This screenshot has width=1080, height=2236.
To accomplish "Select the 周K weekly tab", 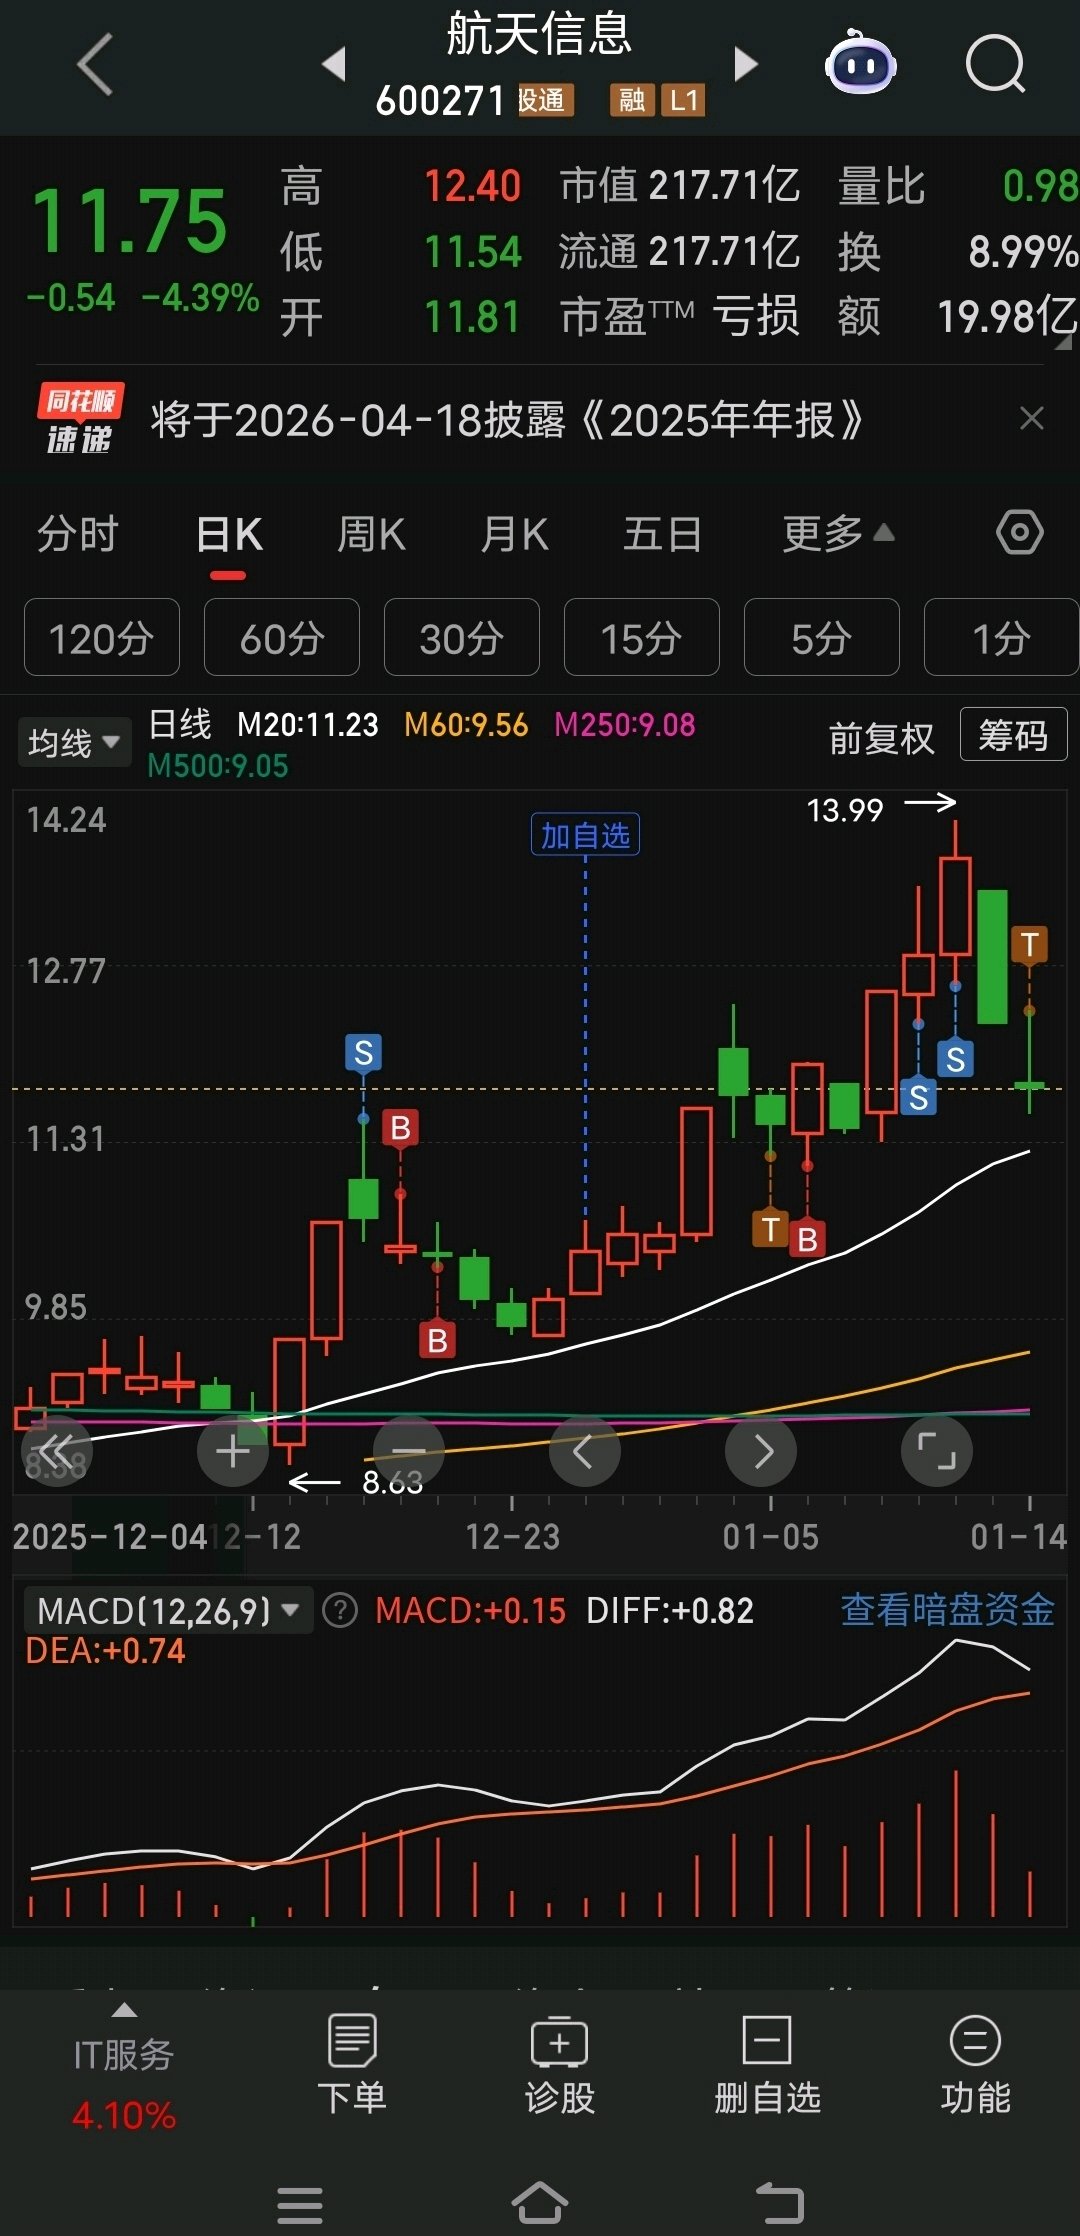I will click(371, 533).
